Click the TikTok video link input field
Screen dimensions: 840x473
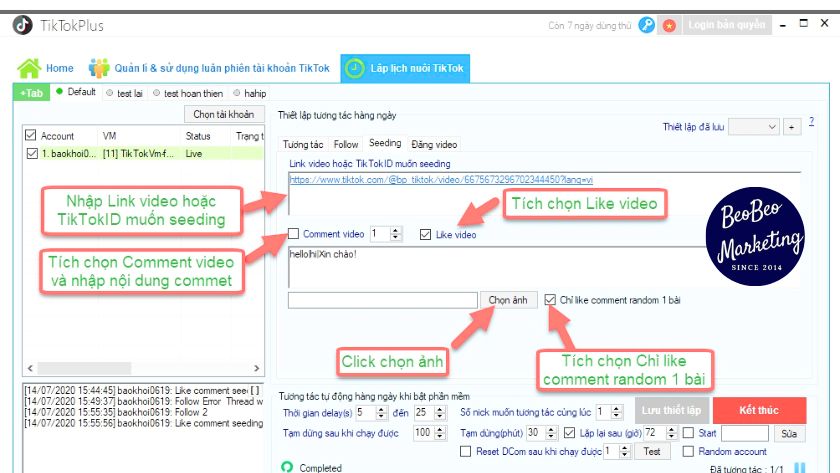pyautogui.click(x=540, y=186)
